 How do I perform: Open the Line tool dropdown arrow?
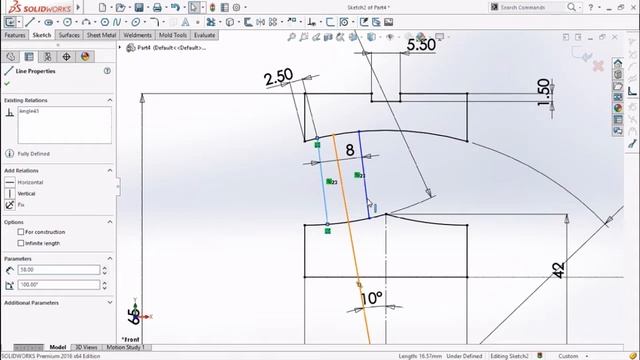(38, 22)
